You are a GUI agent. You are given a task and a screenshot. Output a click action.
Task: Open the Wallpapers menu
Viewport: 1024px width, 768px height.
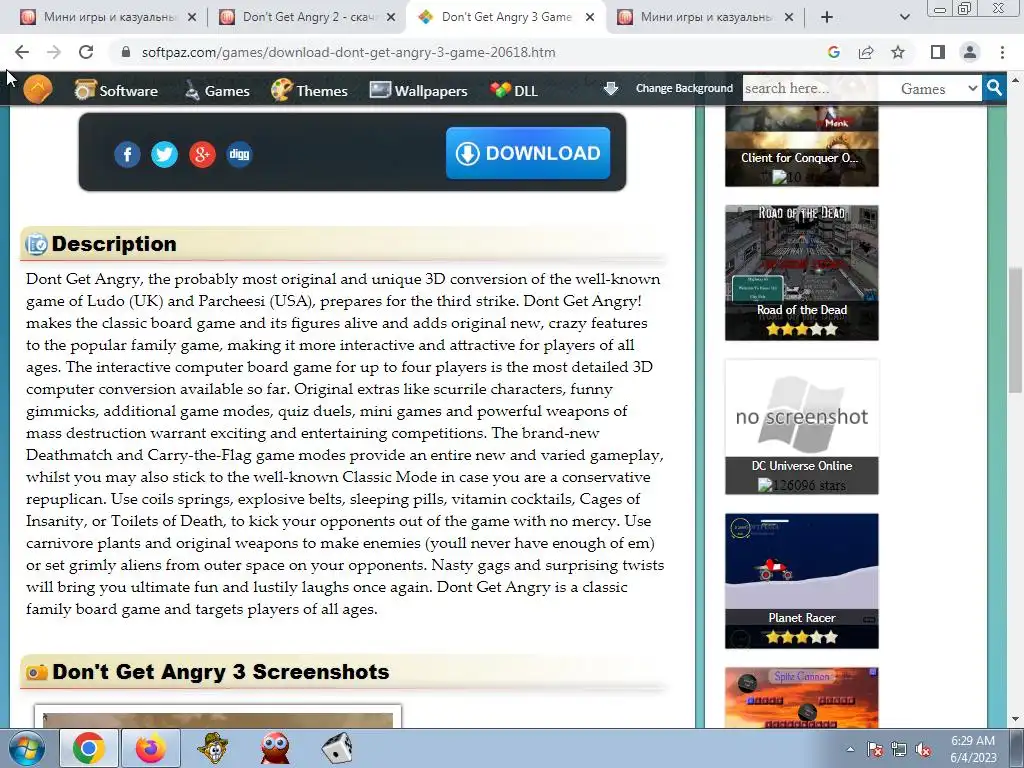pos(419,90)
